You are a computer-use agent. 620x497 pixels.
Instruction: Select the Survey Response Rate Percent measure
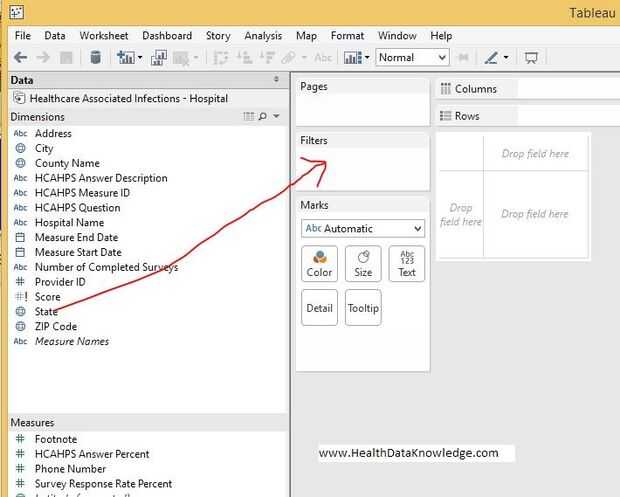pyautogui.click(x=103, y=484)
